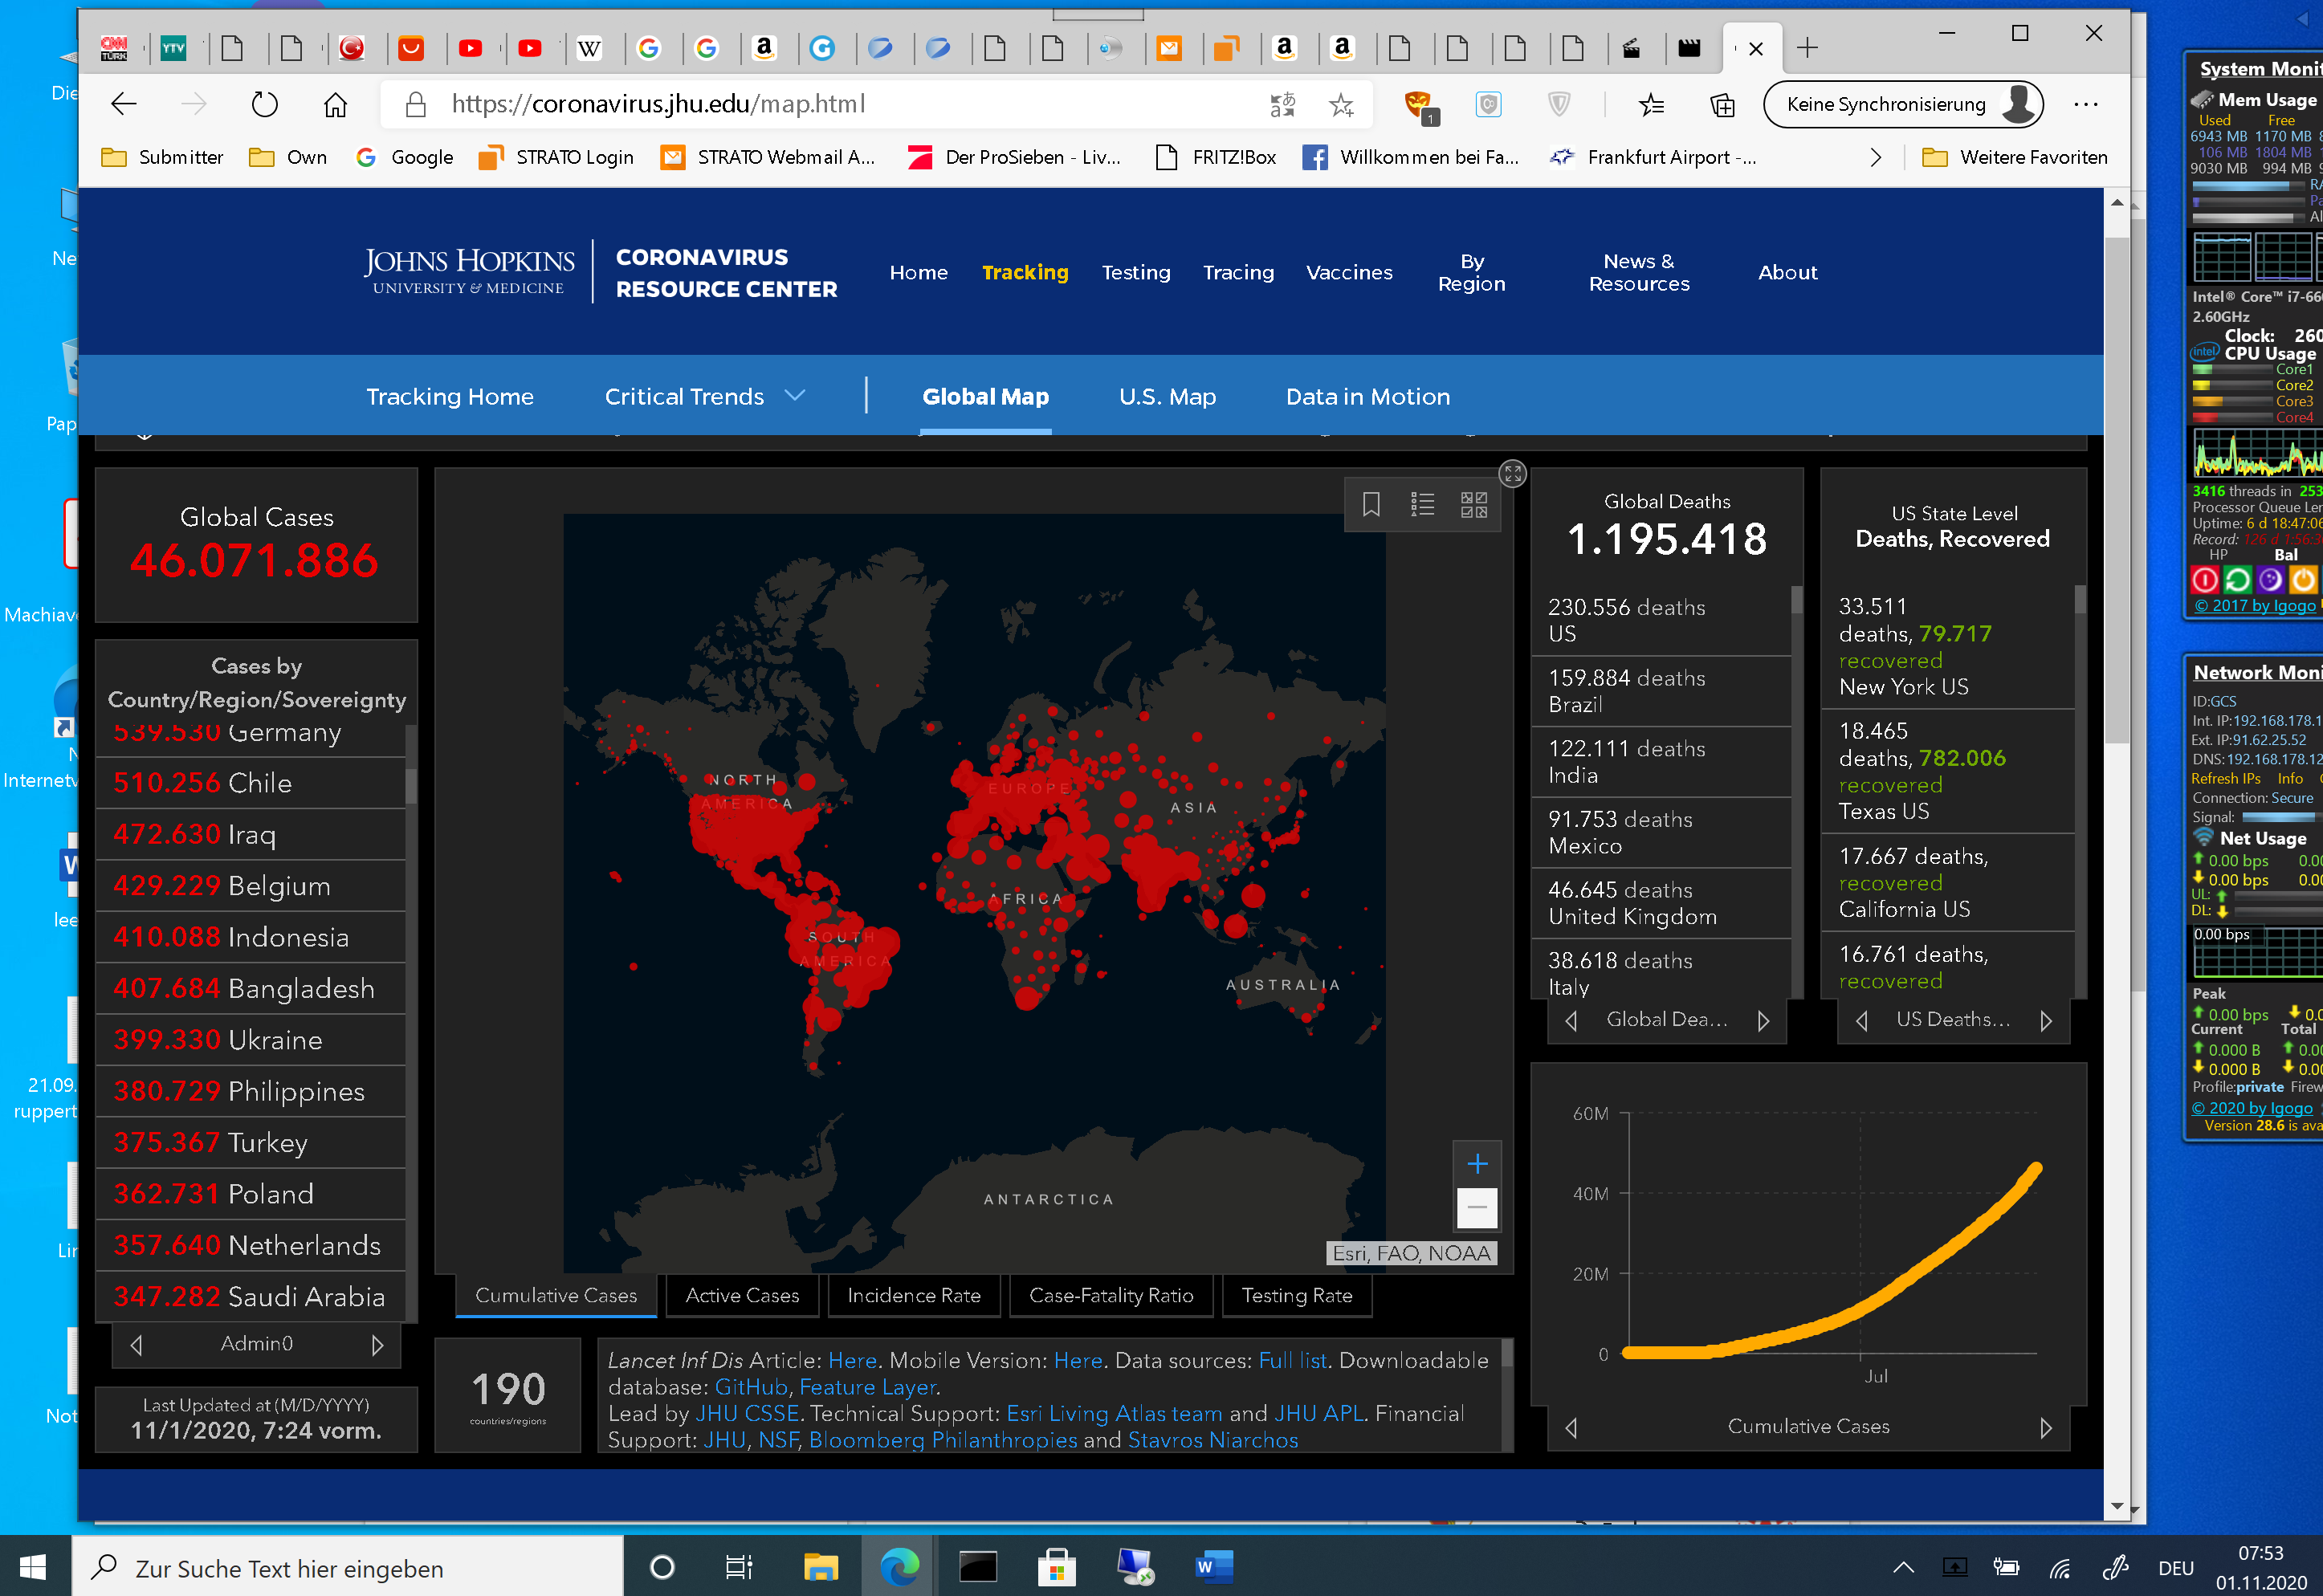The width and height of the screenshot is (2323, 1596).
Task: Click the browser back arrow
Action: pyautogui.click(x=124, y=104)
